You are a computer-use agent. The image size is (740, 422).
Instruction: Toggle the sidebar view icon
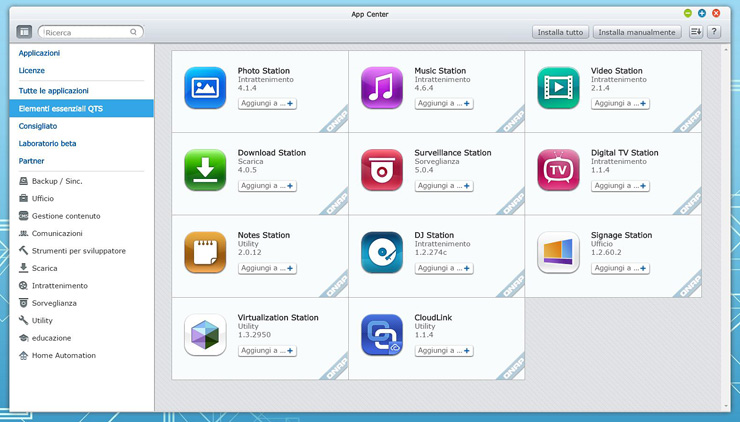pyautogui.click(x=24, y=32)
